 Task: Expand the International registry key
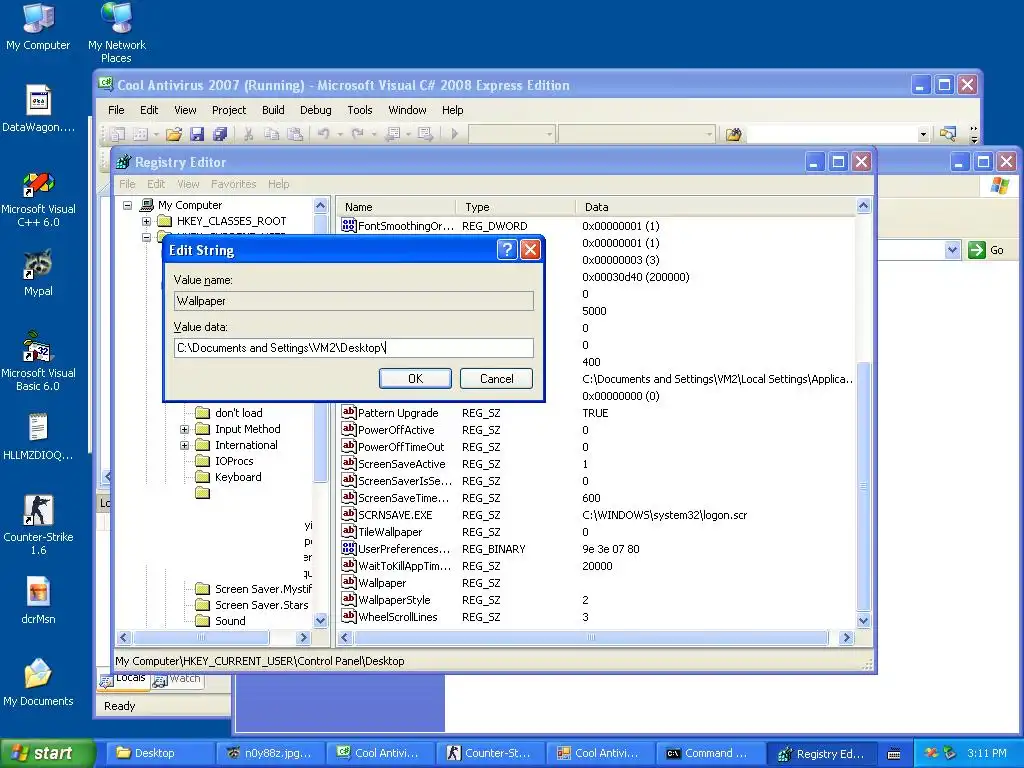[x=185, y=445]
